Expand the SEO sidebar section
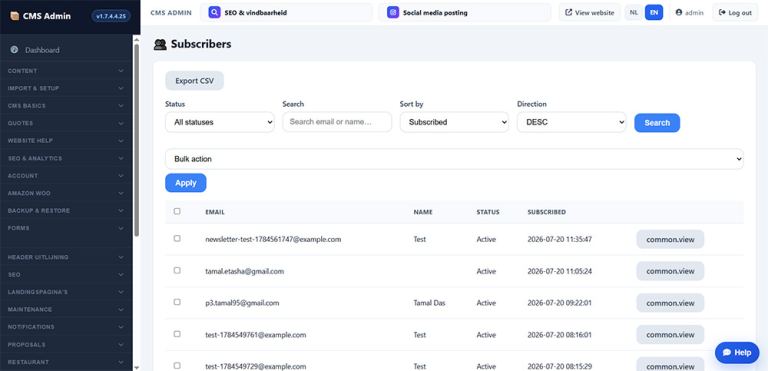 (66, 274)
